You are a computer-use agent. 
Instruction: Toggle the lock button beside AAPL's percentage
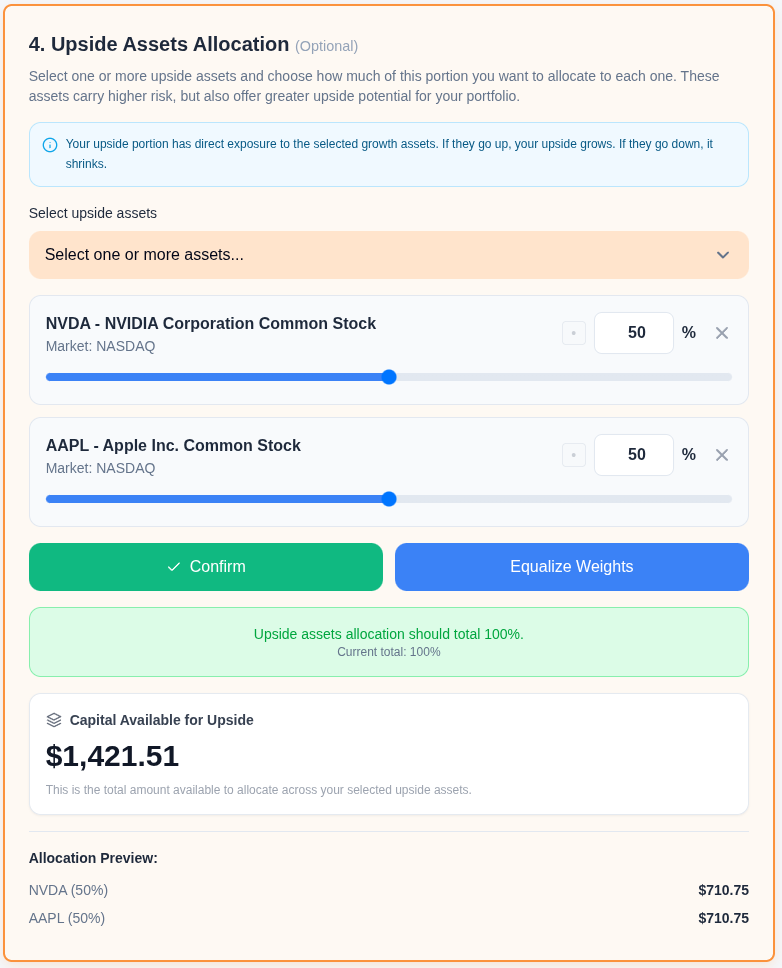coord(574,455)
